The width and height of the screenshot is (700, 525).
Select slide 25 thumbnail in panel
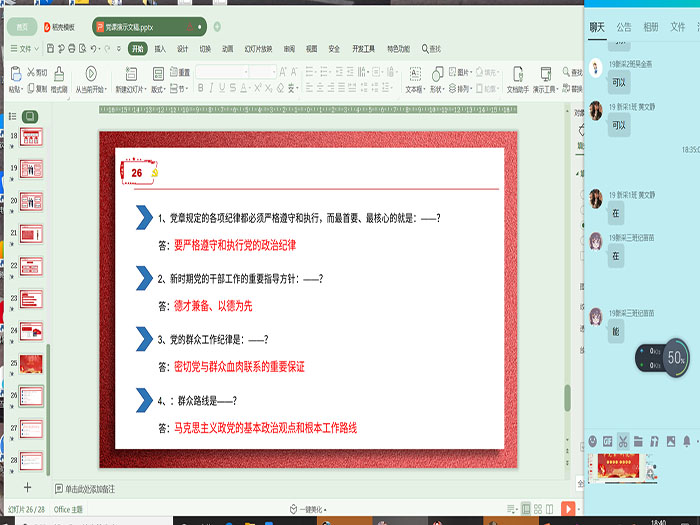click(x=30, y=364)
